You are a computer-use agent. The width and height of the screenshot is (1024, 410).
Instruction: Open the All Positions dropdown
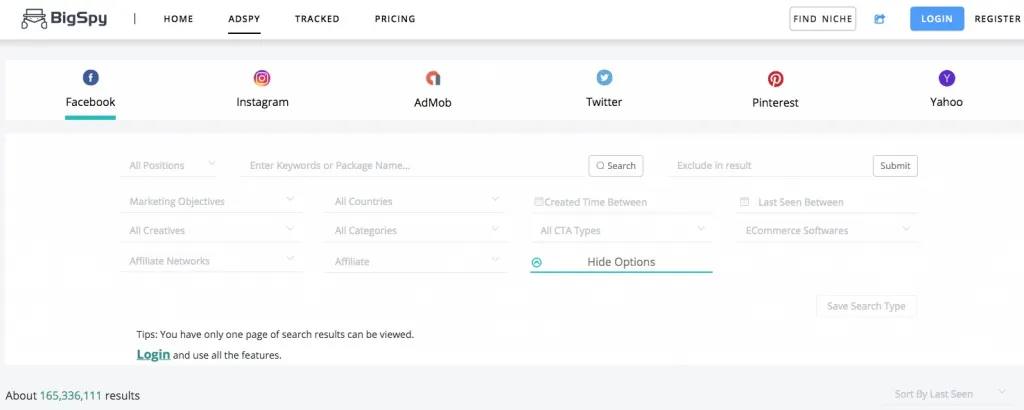[x=171, y=165]
